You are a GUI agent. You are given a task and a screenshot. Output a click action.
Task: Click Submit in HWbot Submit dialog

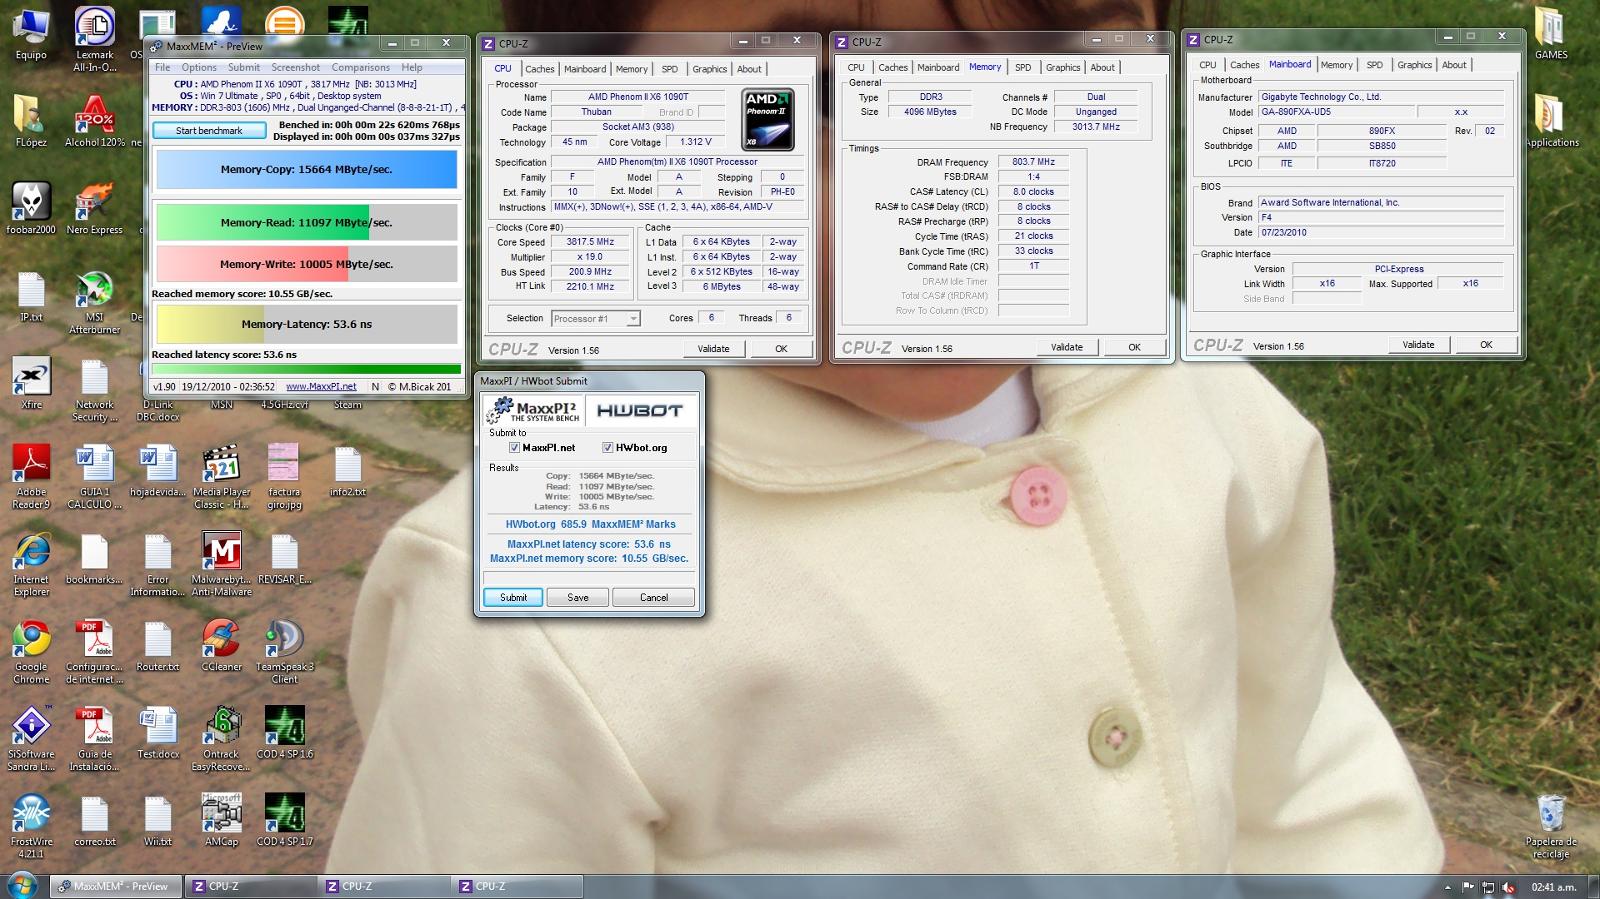pyautogui.click(x=513, y=597)
